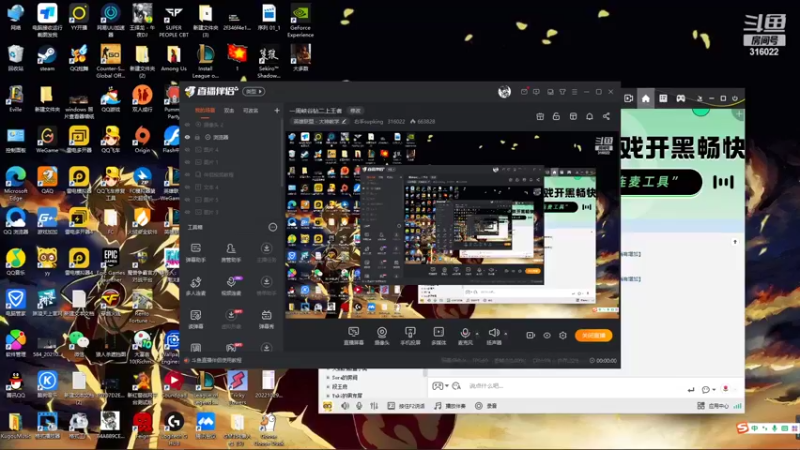Click the video camera icon in the YY top bar
800x450 pixels.
pyautogui.click(x=629, y=98)
